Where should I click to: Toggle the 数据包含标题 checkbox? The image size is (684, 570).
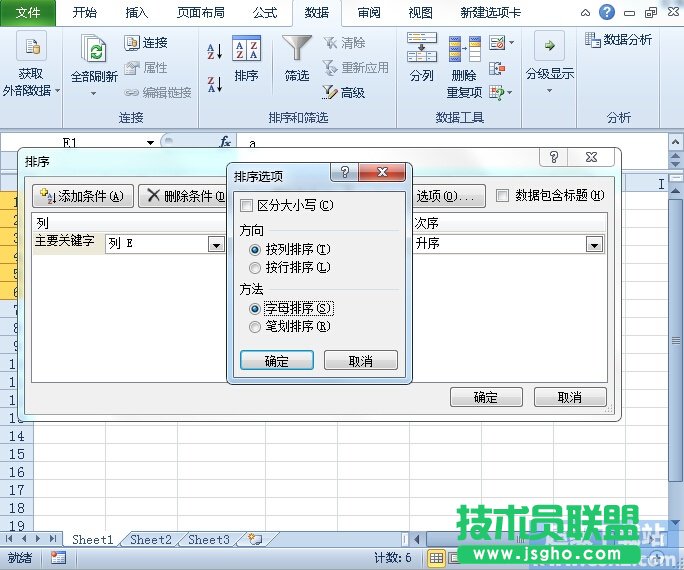pyautogui.click(x=503, y=196)
